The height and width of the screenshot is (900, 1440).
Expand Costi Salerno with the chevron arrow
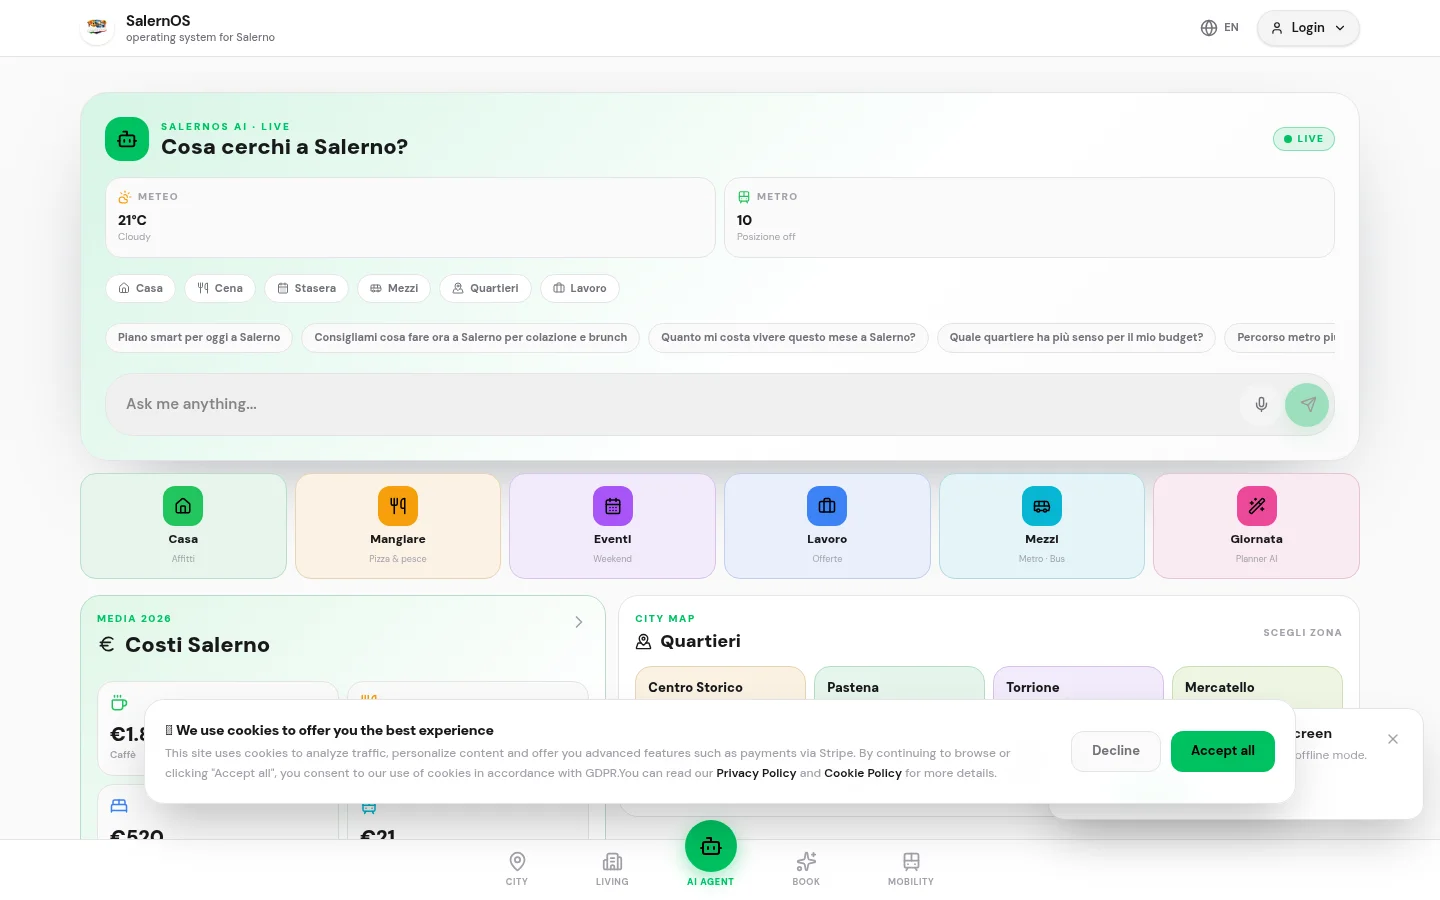tap(578, 622)
